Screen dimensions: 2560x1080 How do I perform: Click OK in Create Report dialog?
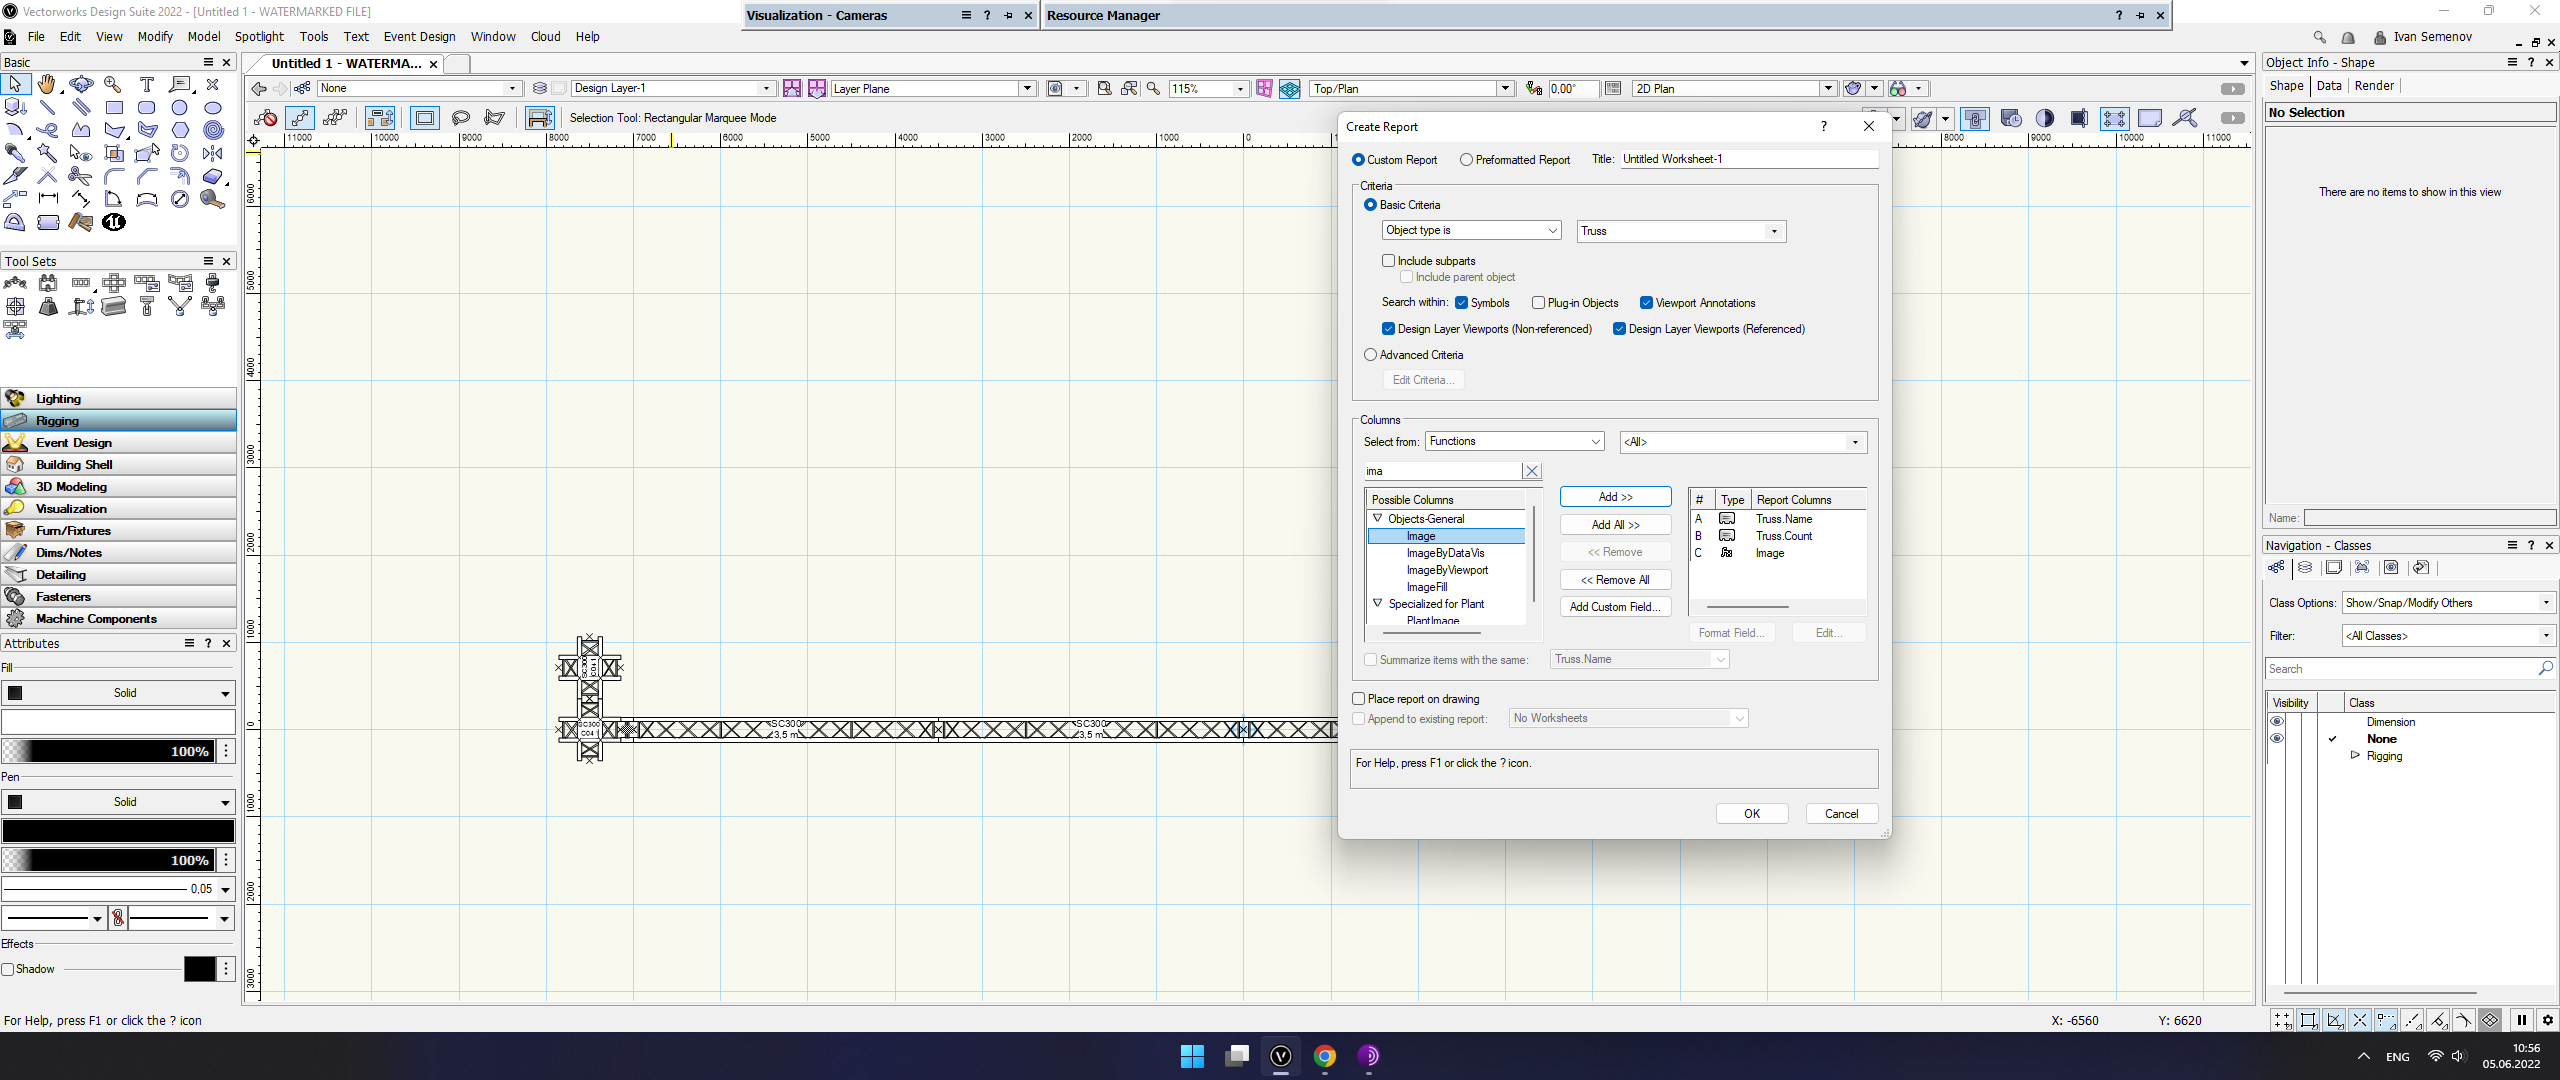click(1751, 814)
